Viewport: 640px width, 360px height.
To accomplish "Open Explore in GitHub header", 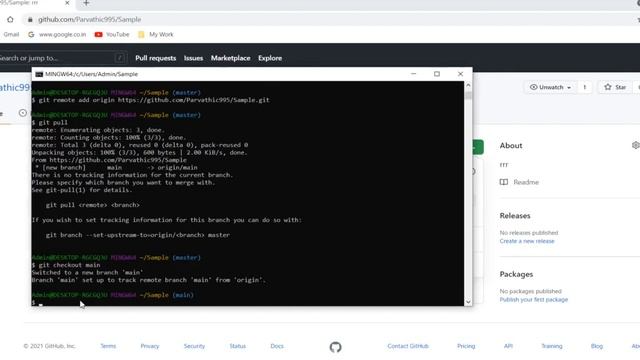I will click(x=270, y=58).
